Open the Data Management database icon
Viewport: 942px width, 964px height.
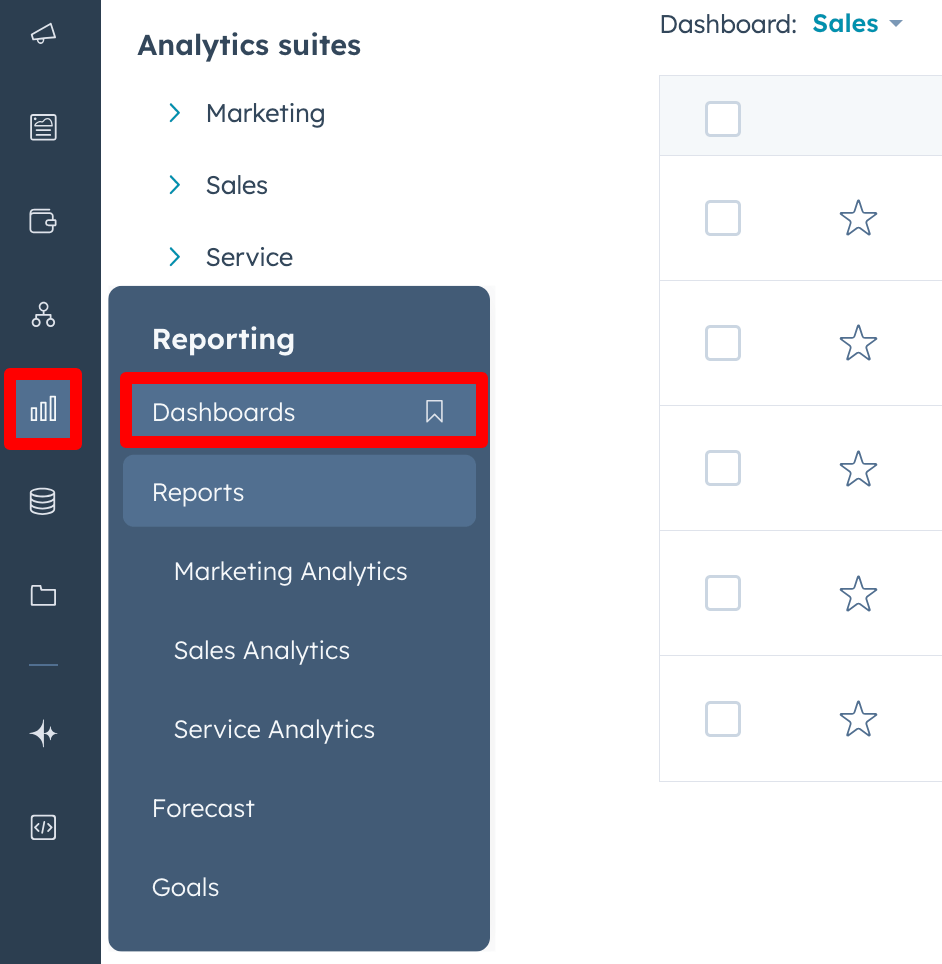point(43,502)
